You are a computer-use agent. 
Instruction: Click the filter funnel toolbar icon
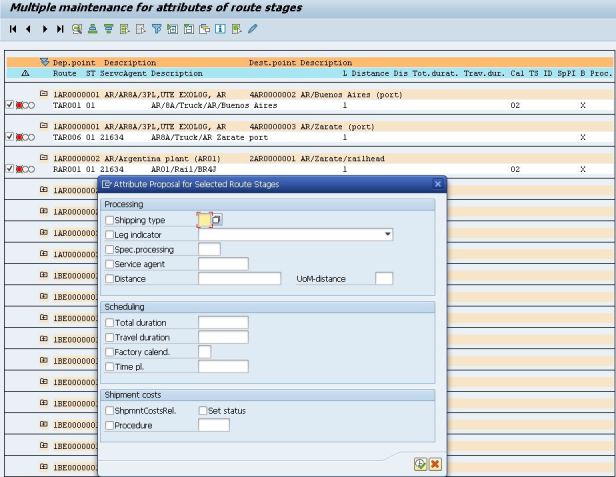click(157, 29)
